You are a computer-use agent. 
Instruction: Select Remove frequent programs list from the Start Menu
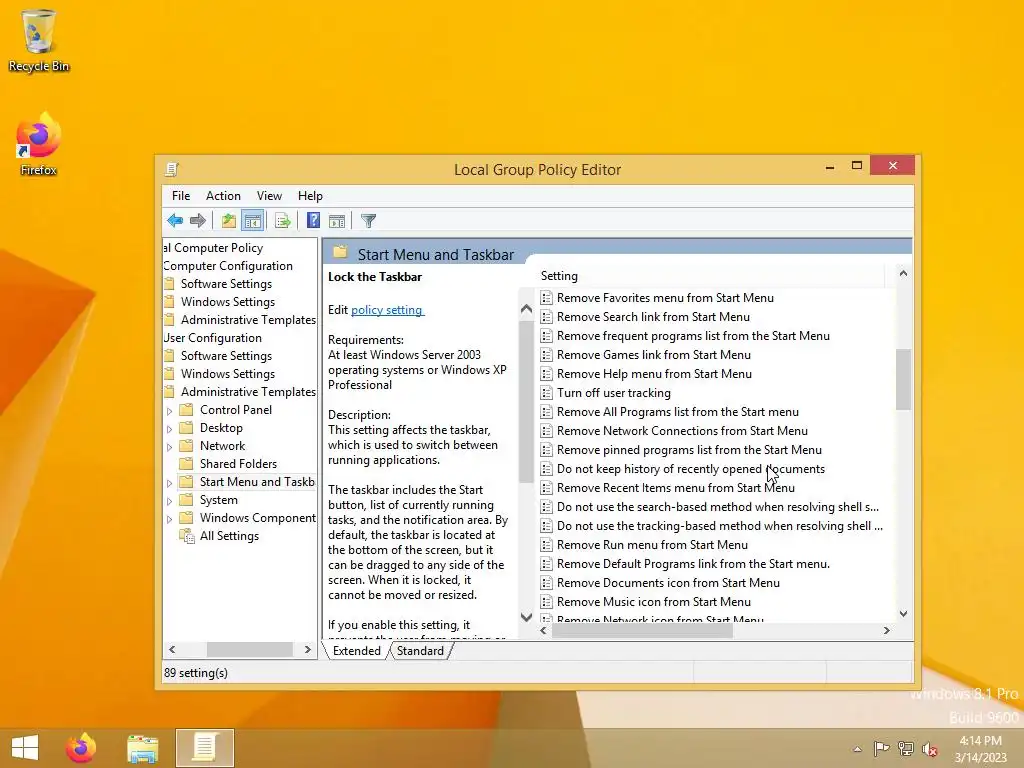point(693,336)
